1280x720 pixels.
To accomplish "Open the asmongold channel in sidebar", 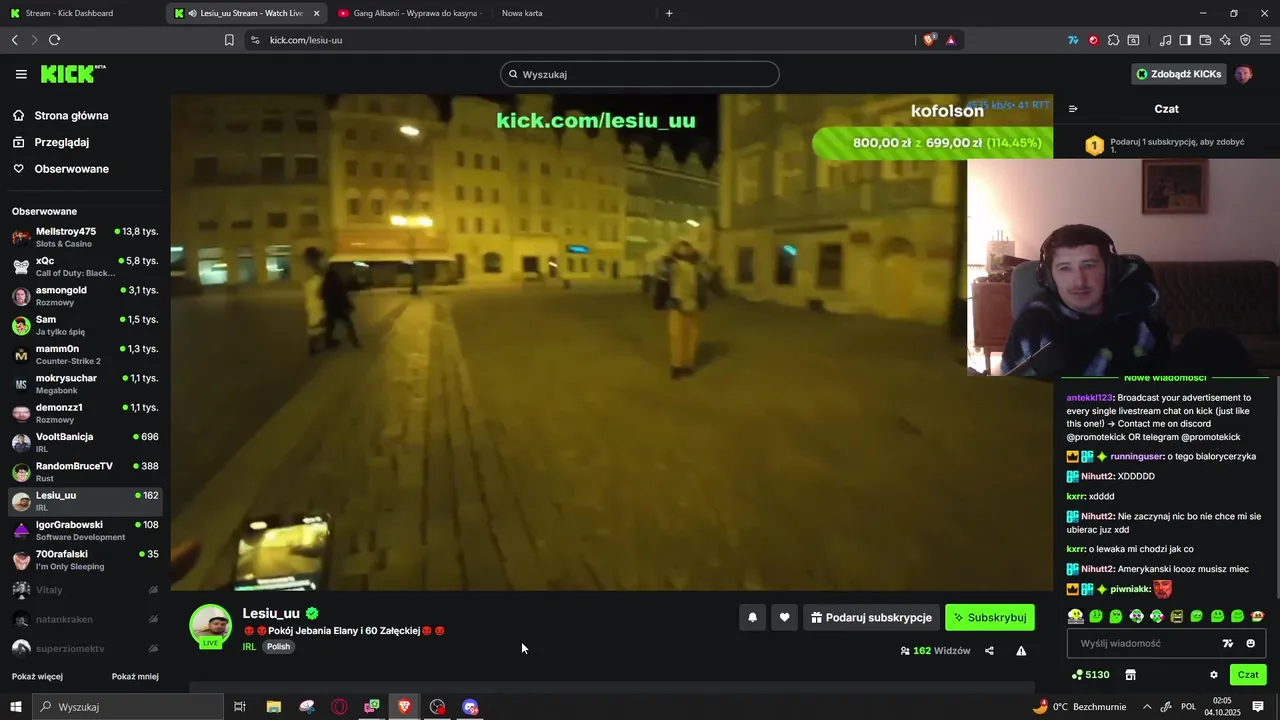I will pyautogui.click(x=85, y=296).
